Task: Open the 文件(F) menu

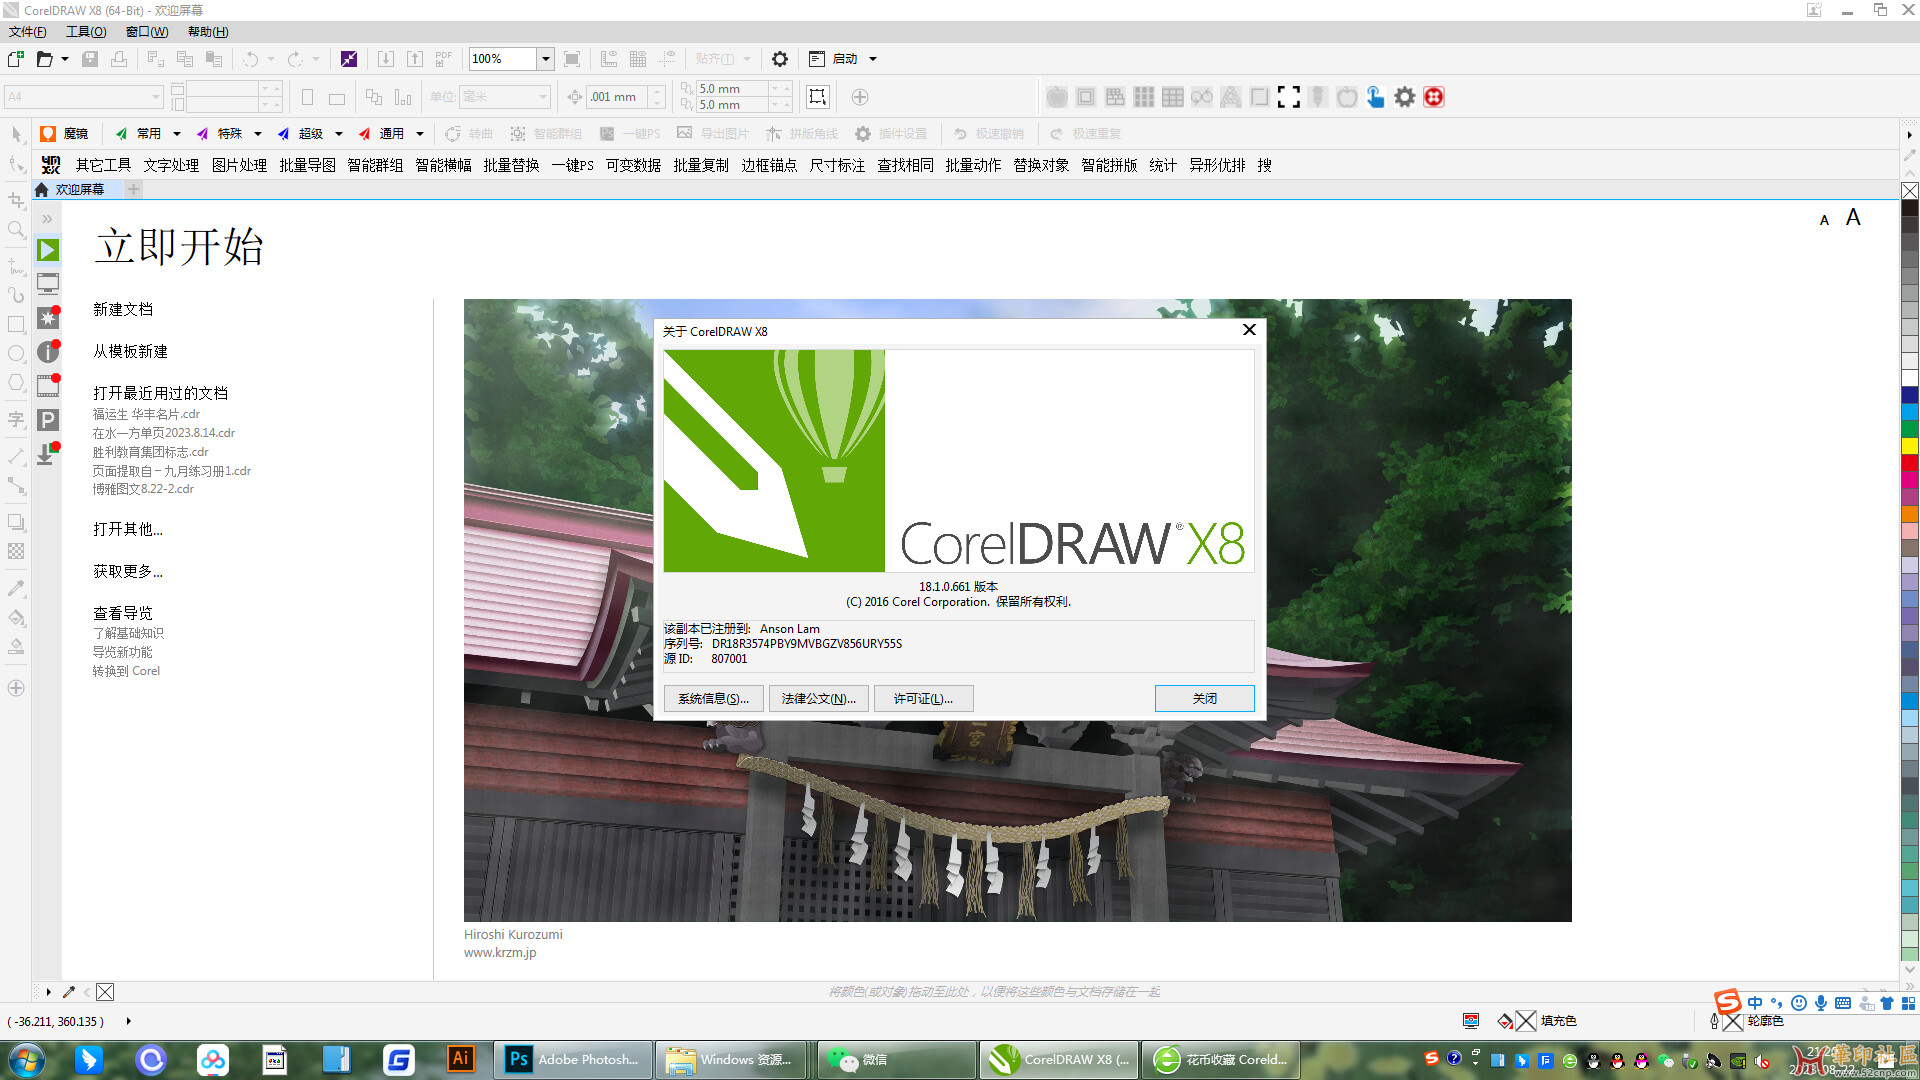Action: coord(28,32)
